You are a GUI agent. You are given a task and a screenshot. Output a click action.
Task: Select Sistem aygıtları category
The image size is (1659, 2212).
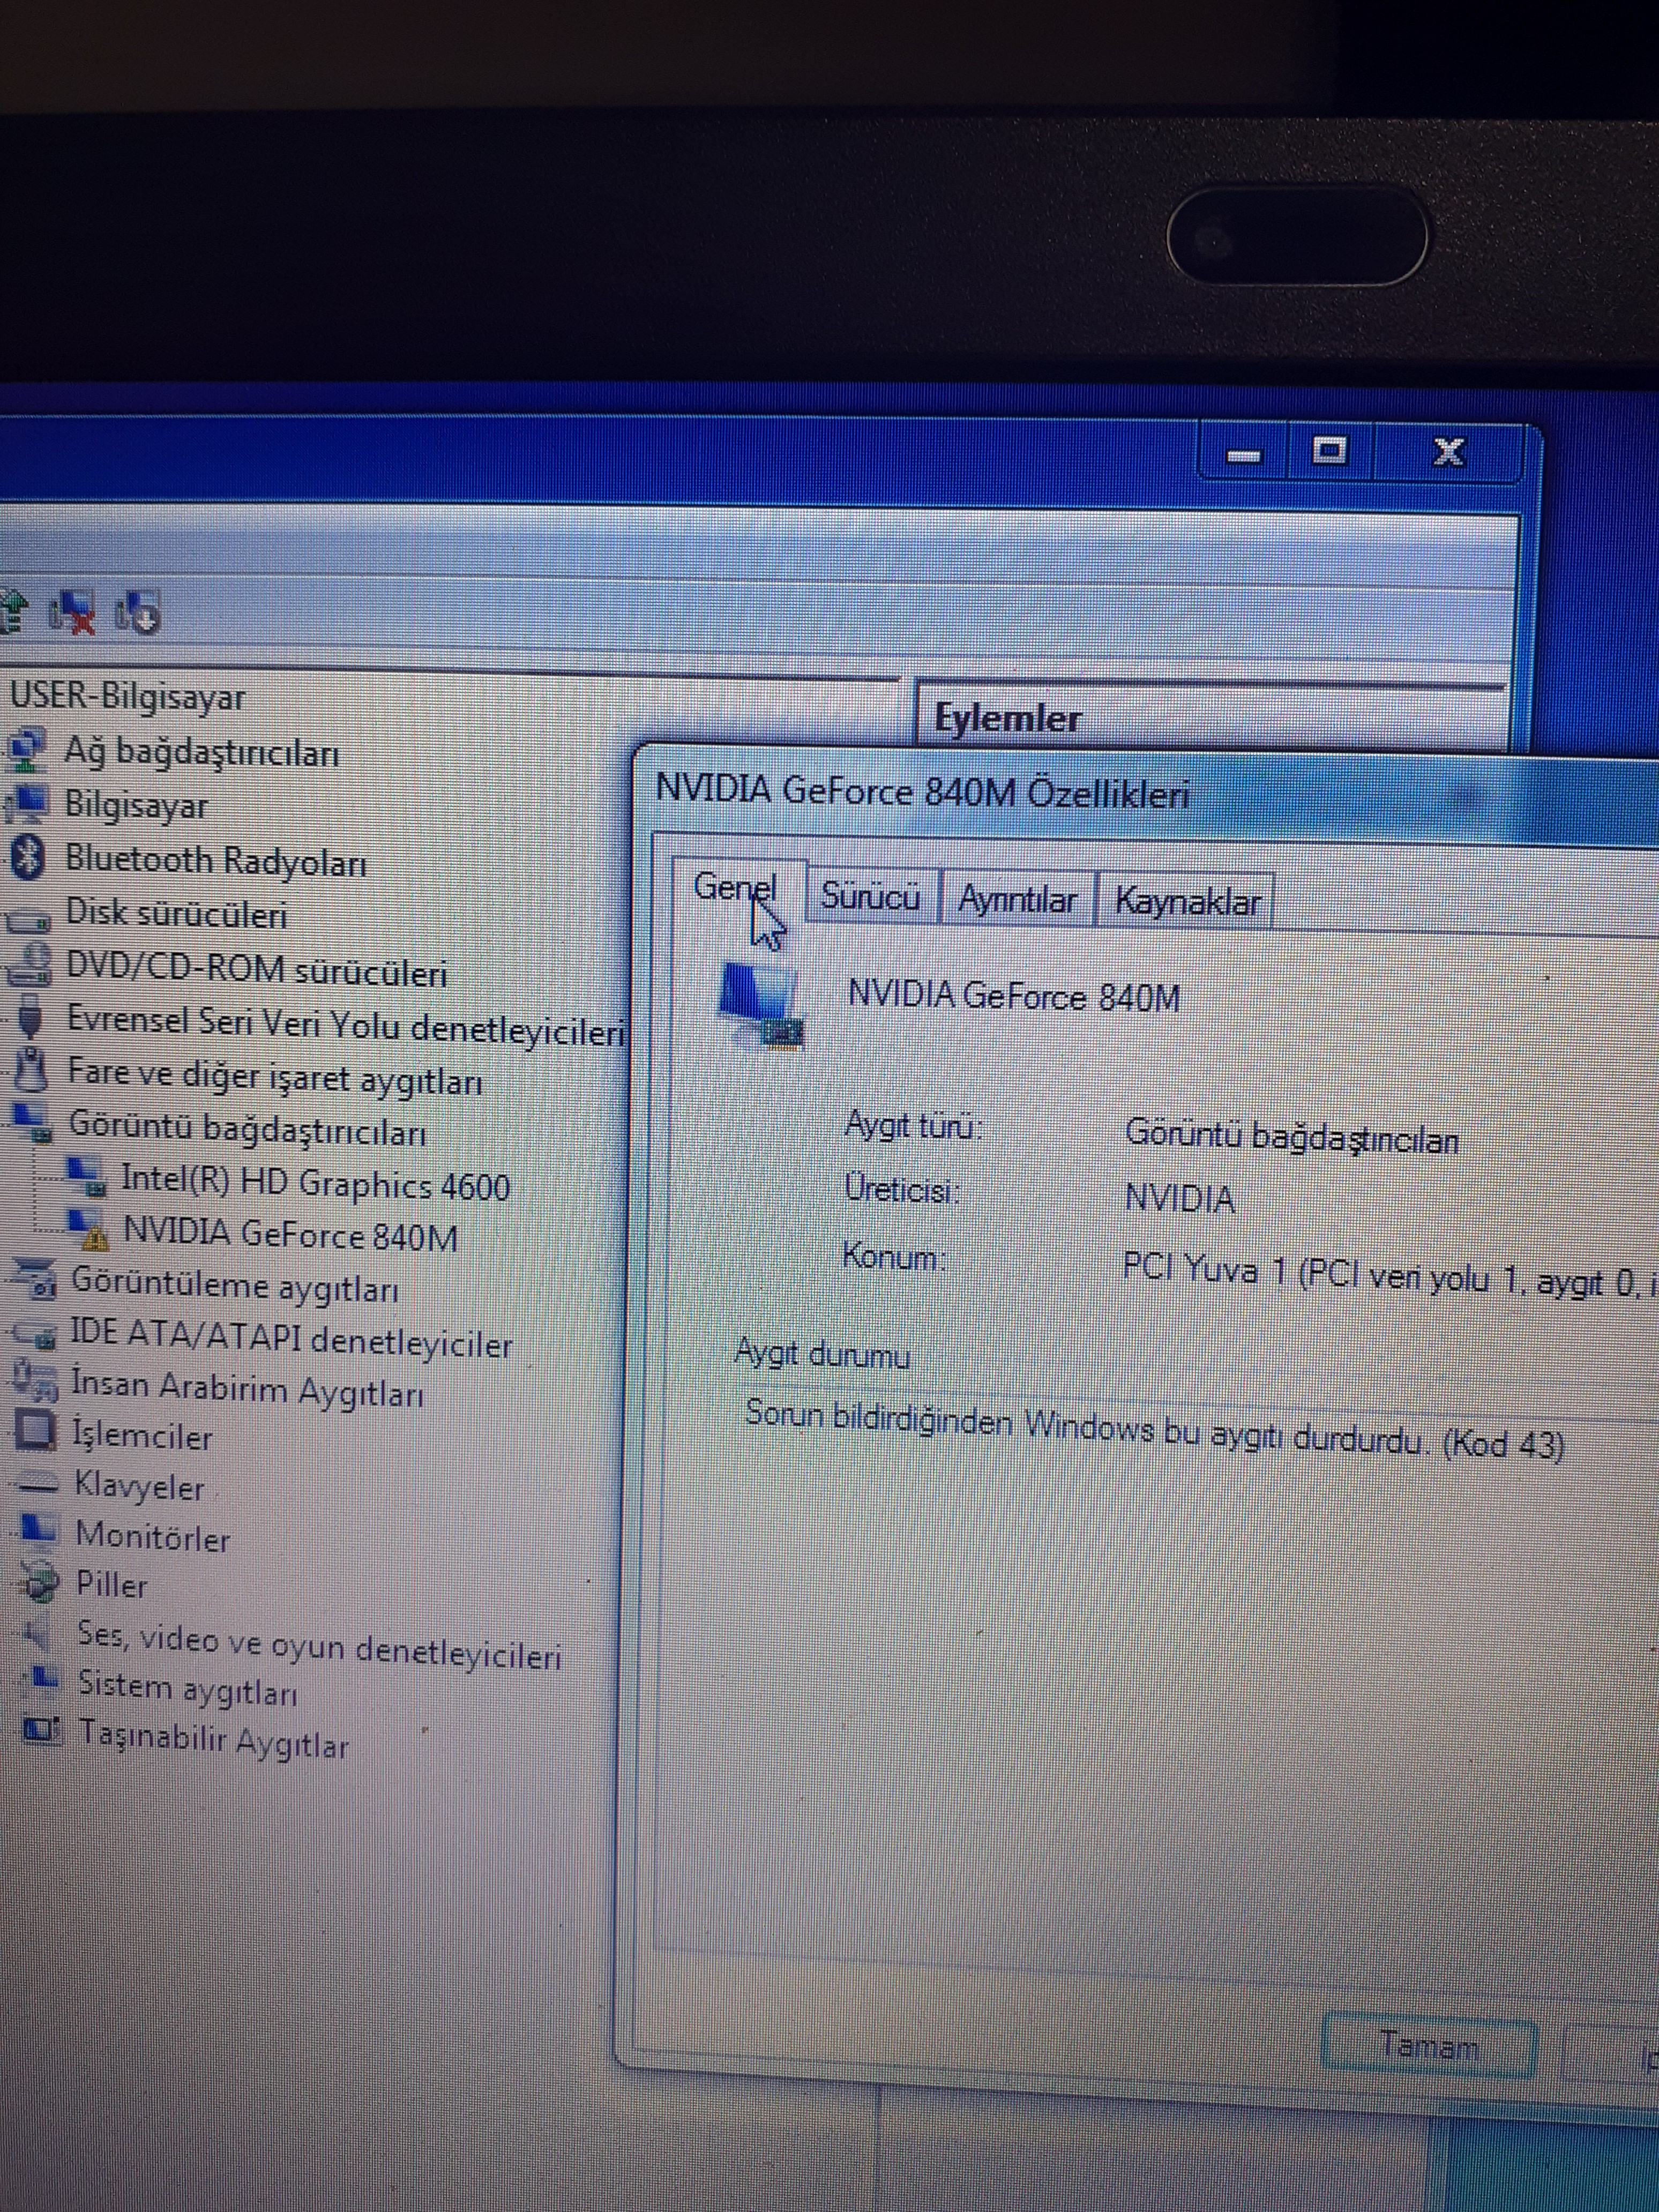(188, 1689)
